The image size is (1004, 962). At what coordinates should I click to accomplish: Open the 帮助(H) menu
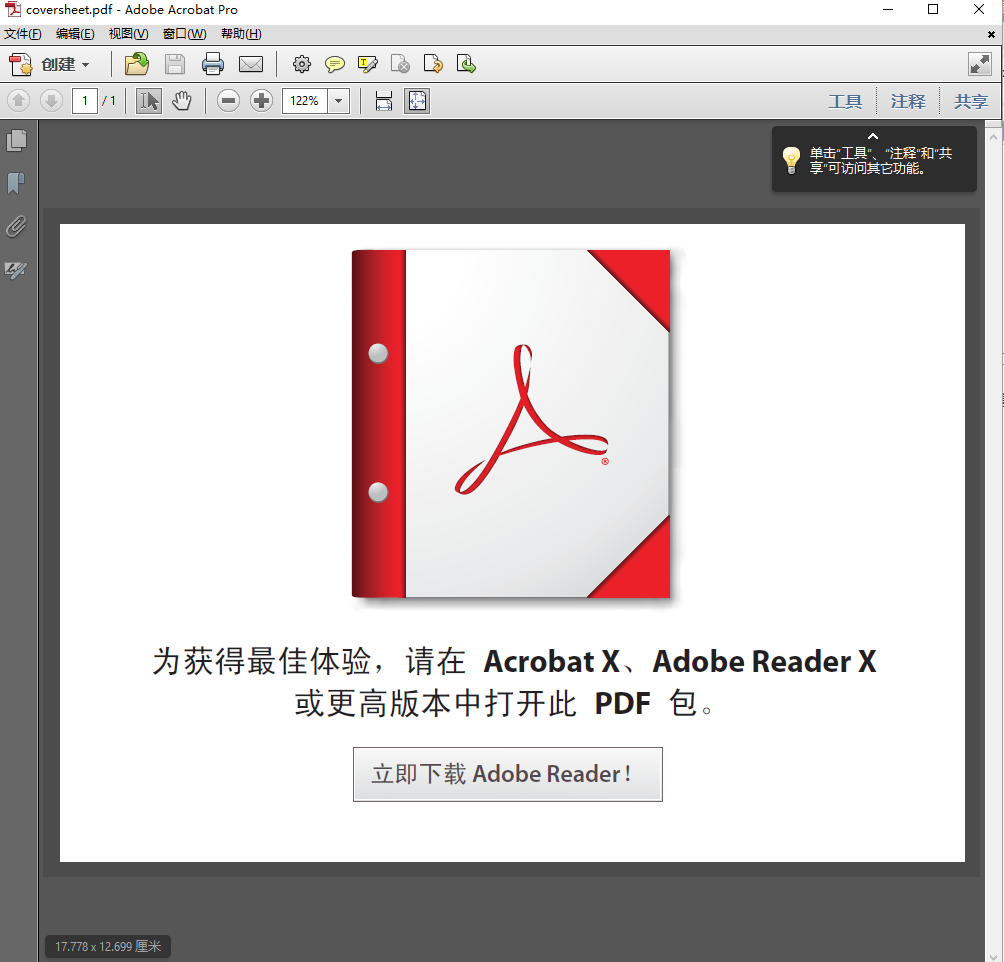click(241, 34)
